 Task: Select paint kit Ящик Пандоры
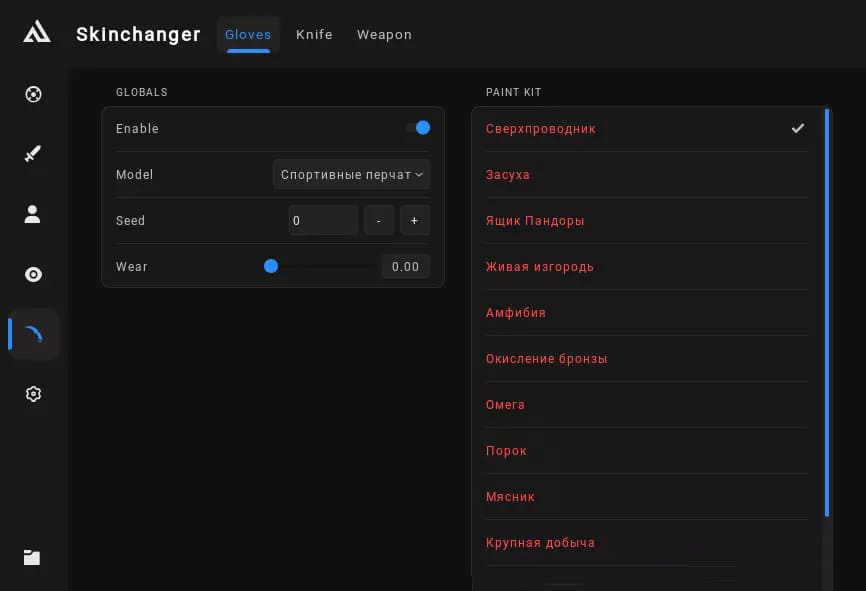pyautogui.click(x=646, y=220)
